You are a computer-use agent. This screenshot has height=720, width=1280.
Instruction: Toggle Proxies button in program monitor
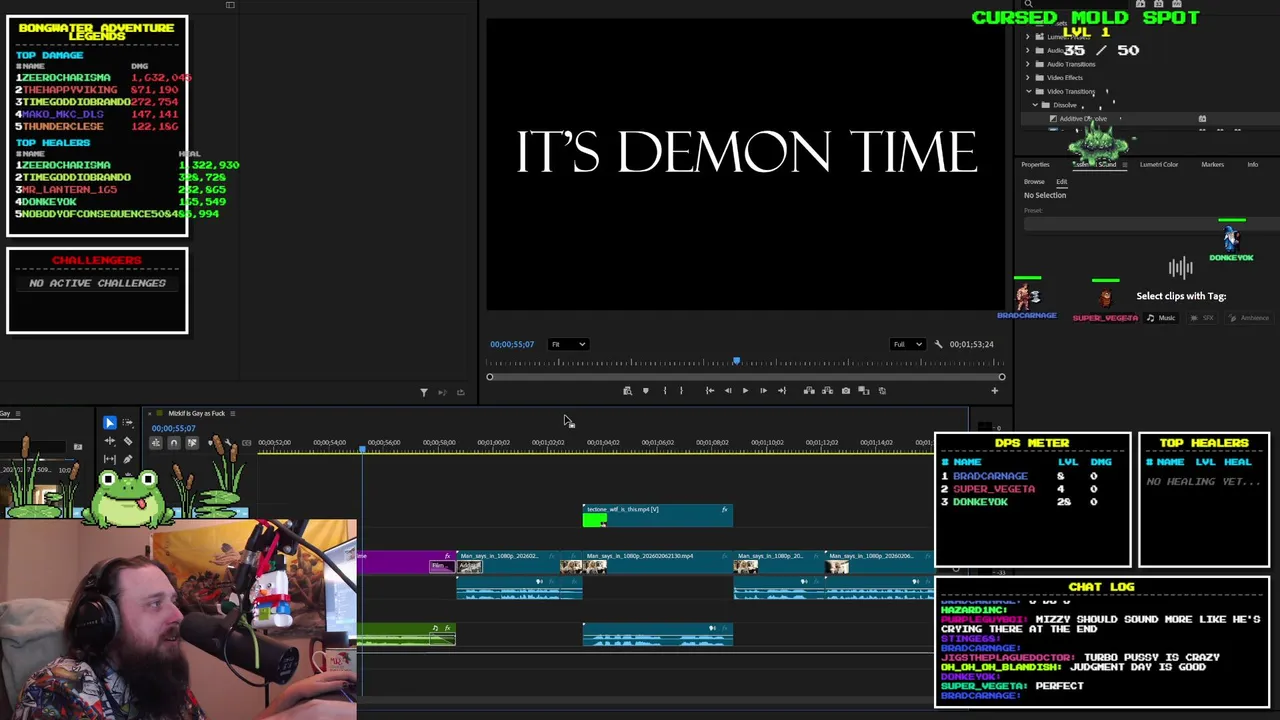point(882,391)
